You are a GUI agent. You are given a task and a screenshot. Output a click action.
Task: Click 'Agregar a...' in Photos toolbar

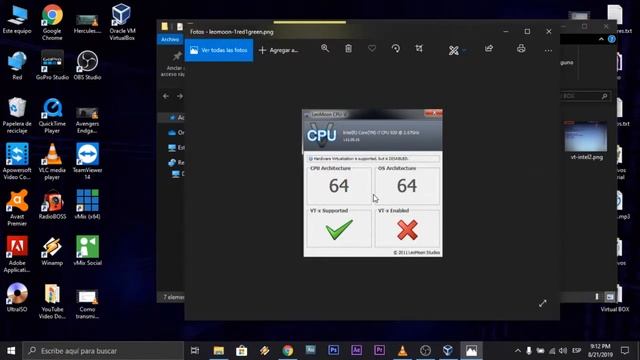click(279, 50)
